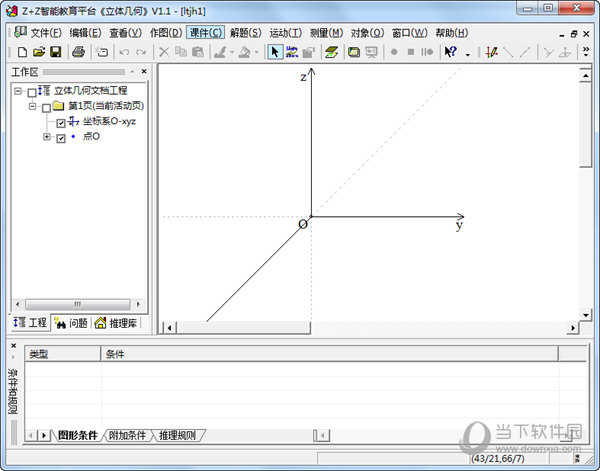Toggle checkbox for 坐标系O-xyz
The image size is (600, 471).
coord(61,123)
